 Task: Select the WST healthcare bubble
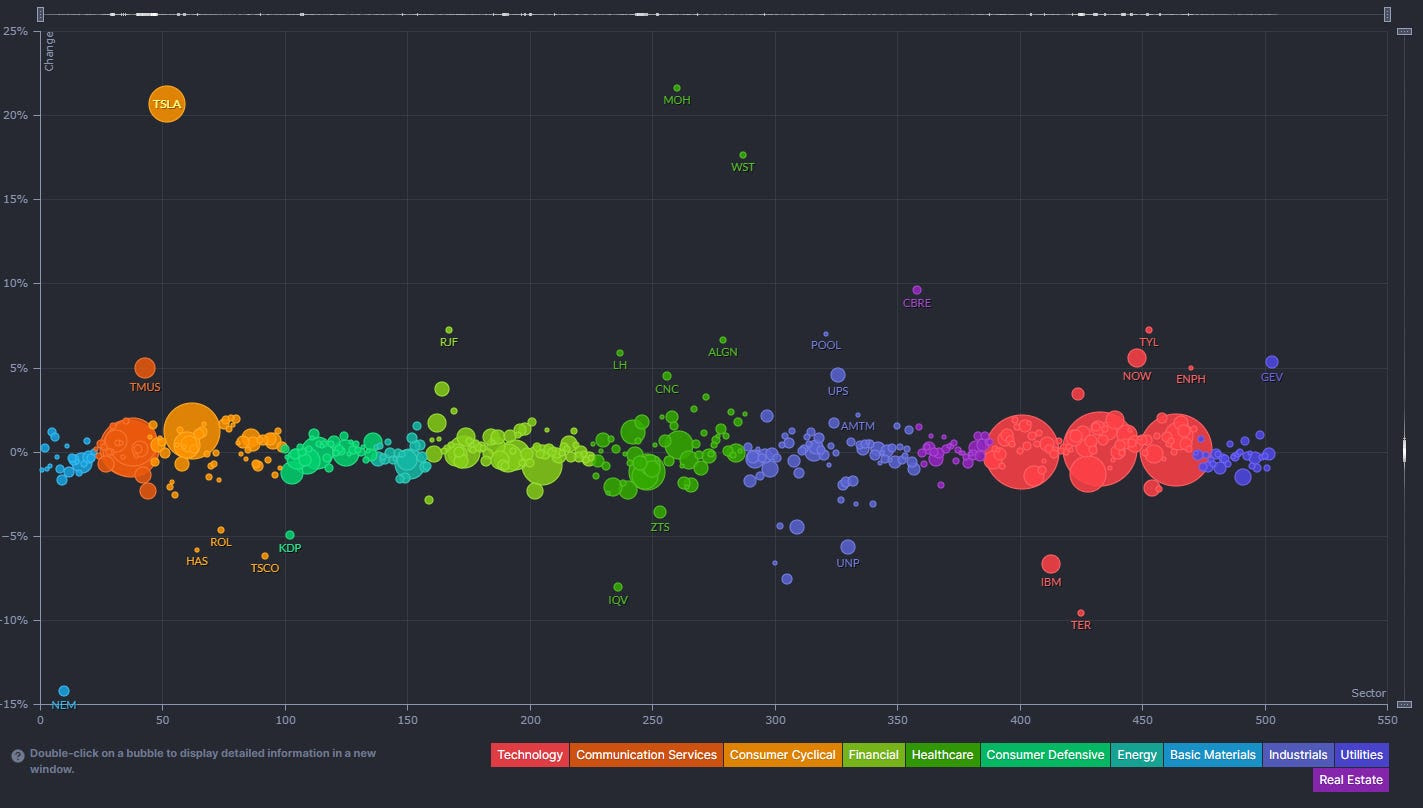coord(743,155)
